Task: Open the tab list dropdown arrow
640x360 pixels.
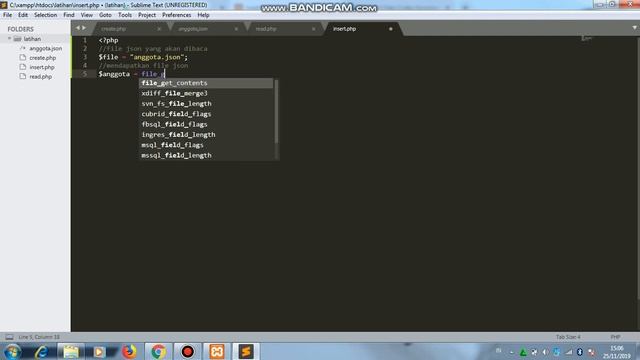Action: (x=634, y=28)
